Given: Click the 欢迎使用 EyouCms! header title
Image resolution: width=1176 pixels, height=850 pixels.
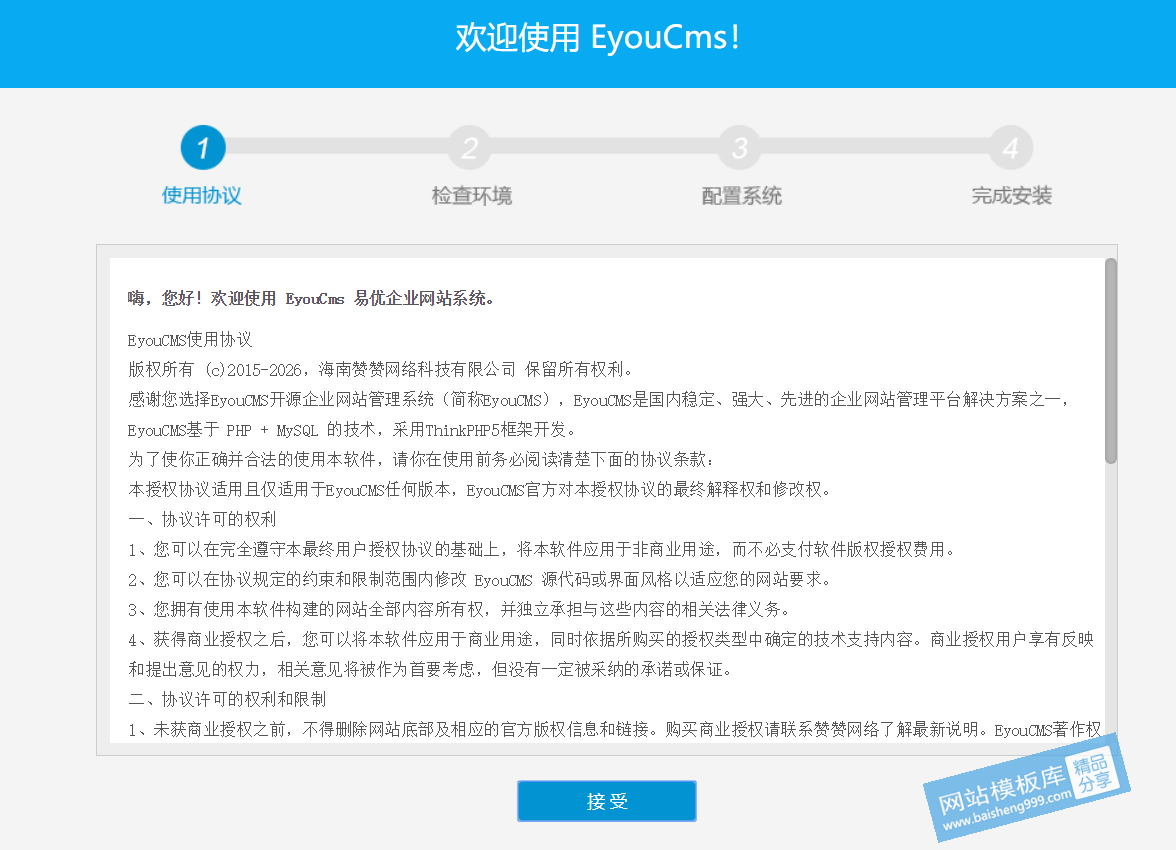Looking at the screenshot, I should click(x=598, y=38).
